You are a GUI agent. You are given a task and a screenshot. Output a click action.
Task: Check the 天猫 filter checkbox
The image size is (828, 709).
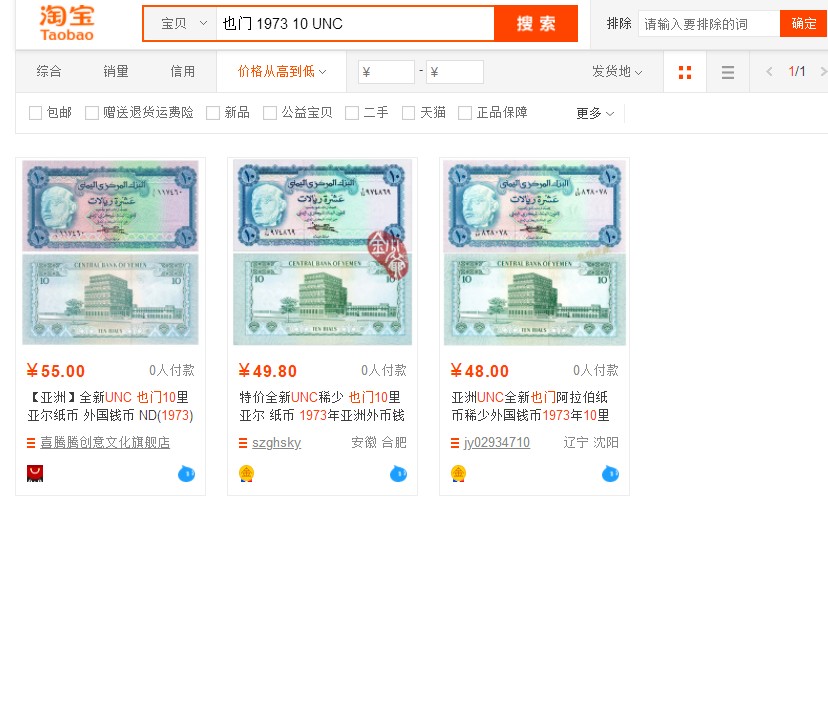click(409, 113)
